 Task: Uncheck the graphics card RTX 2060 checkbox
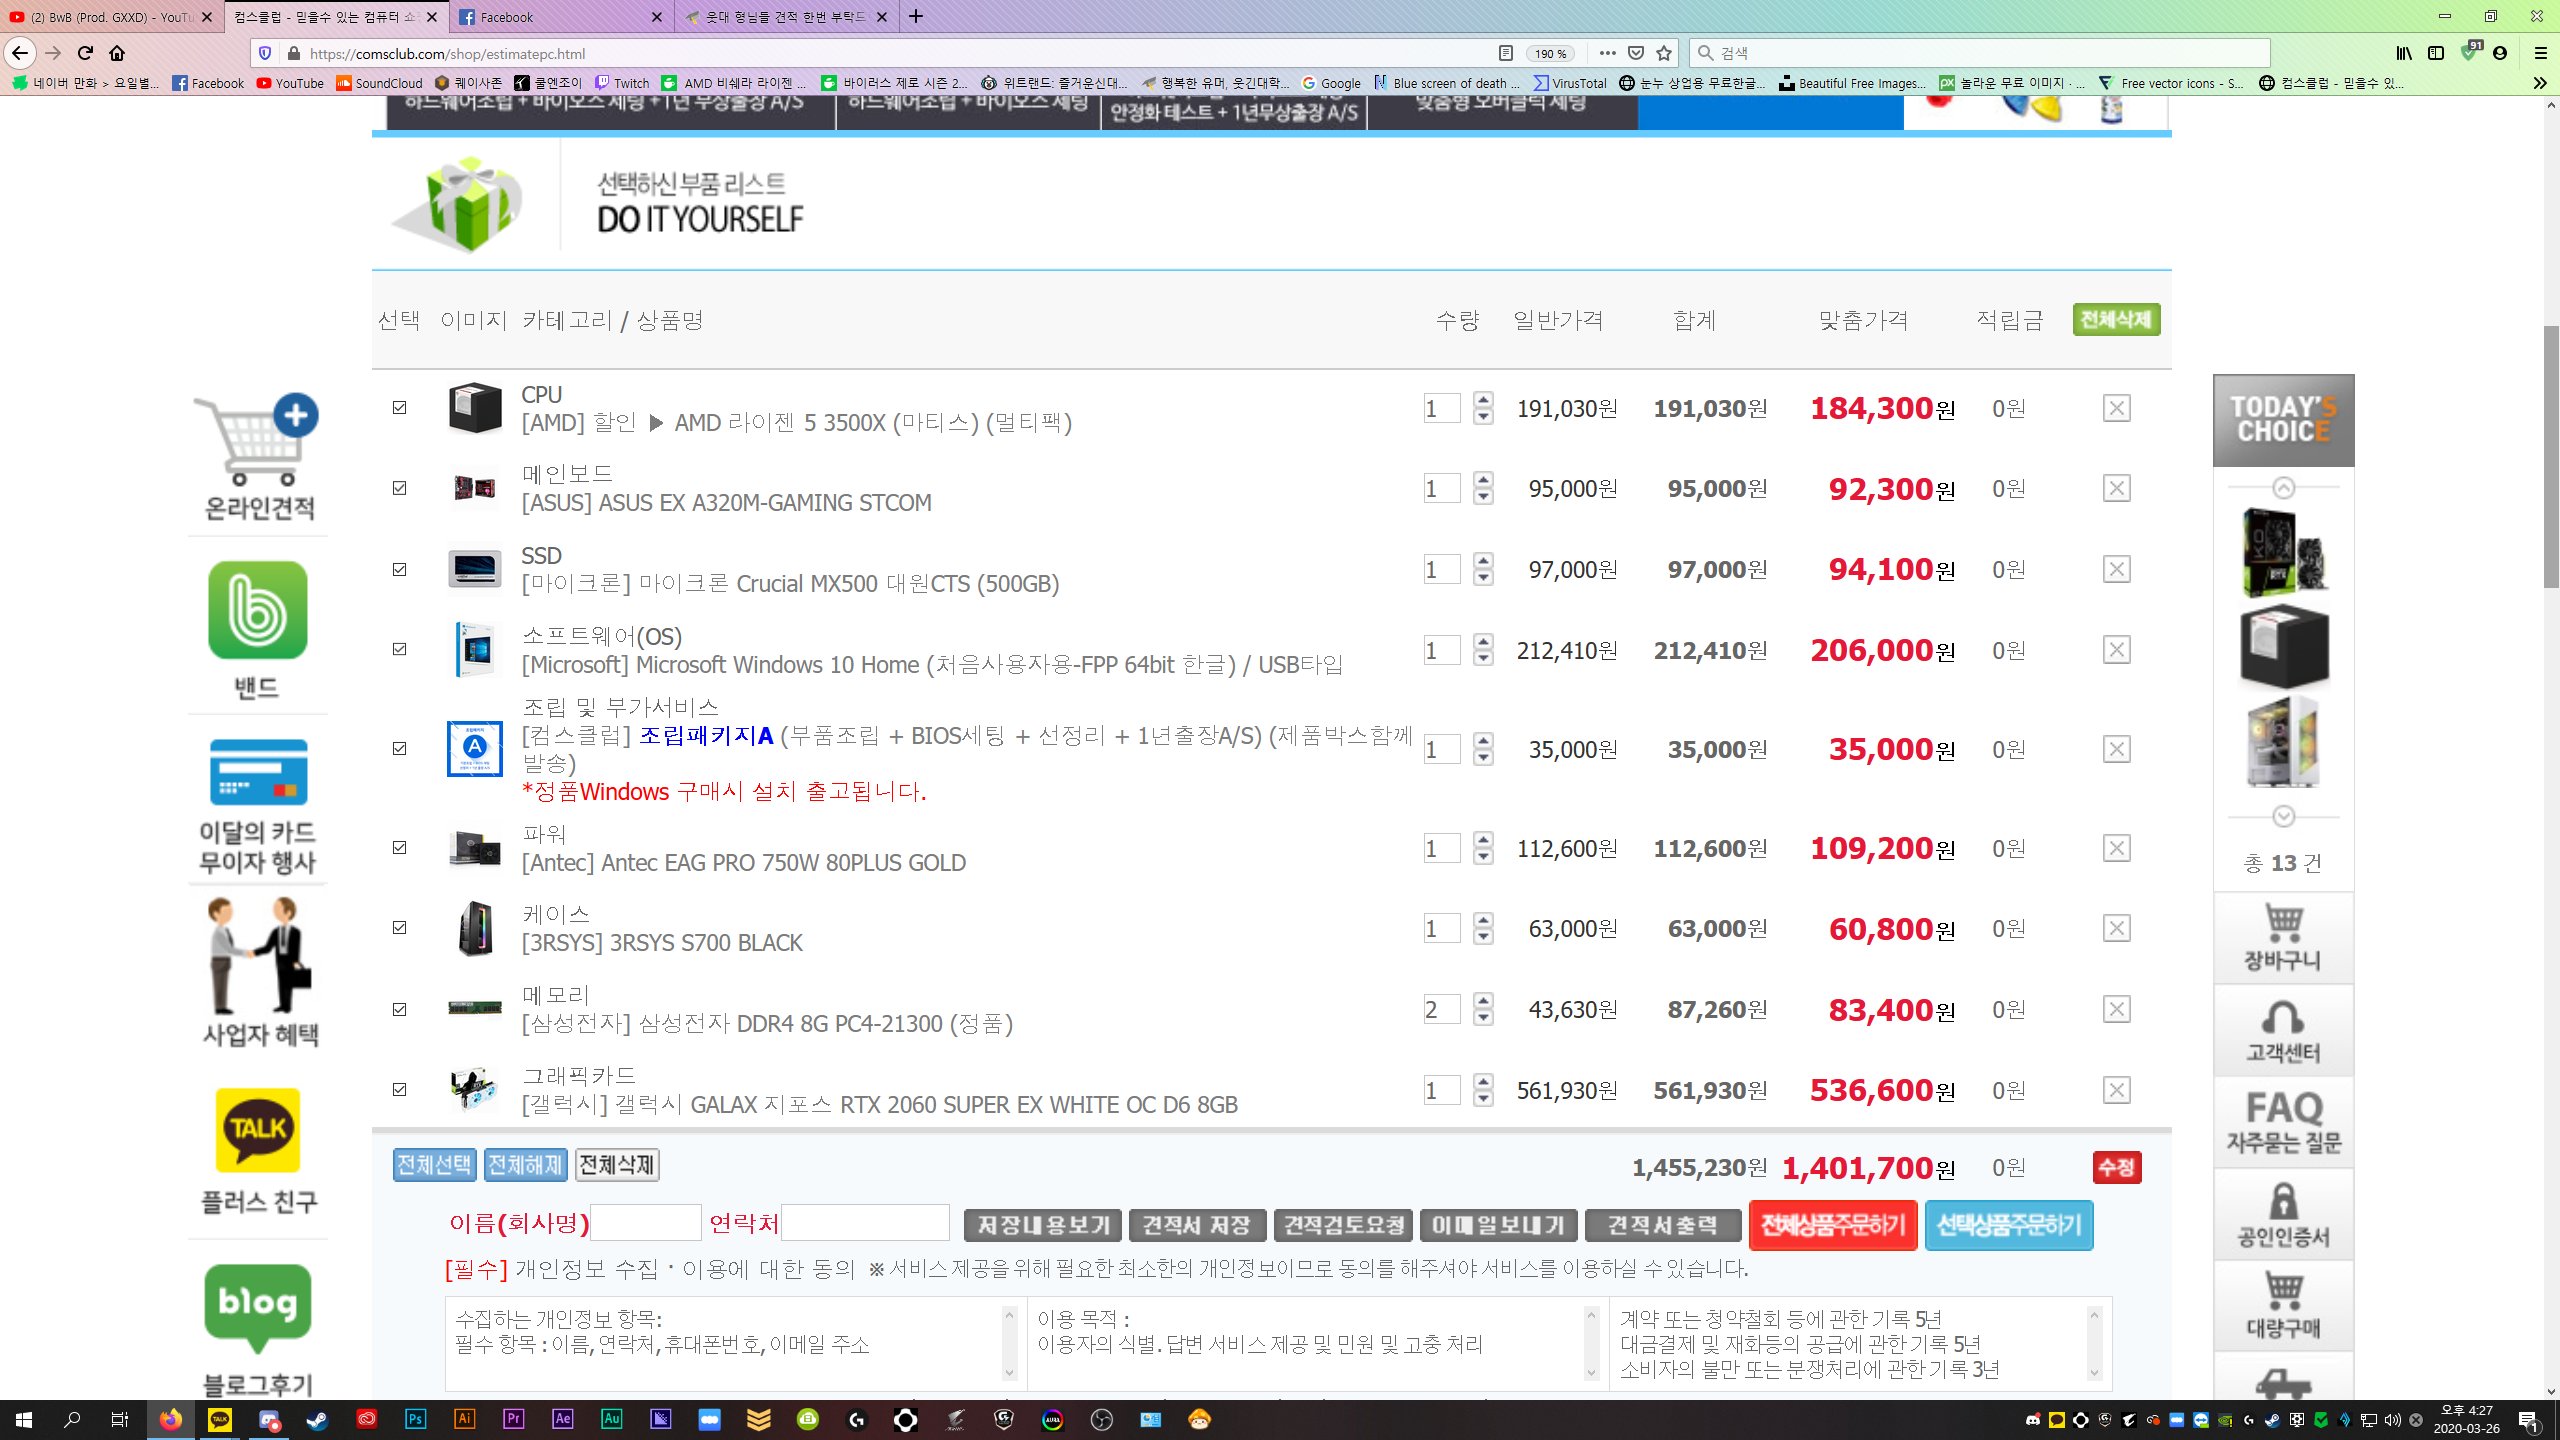[400, 1090]
